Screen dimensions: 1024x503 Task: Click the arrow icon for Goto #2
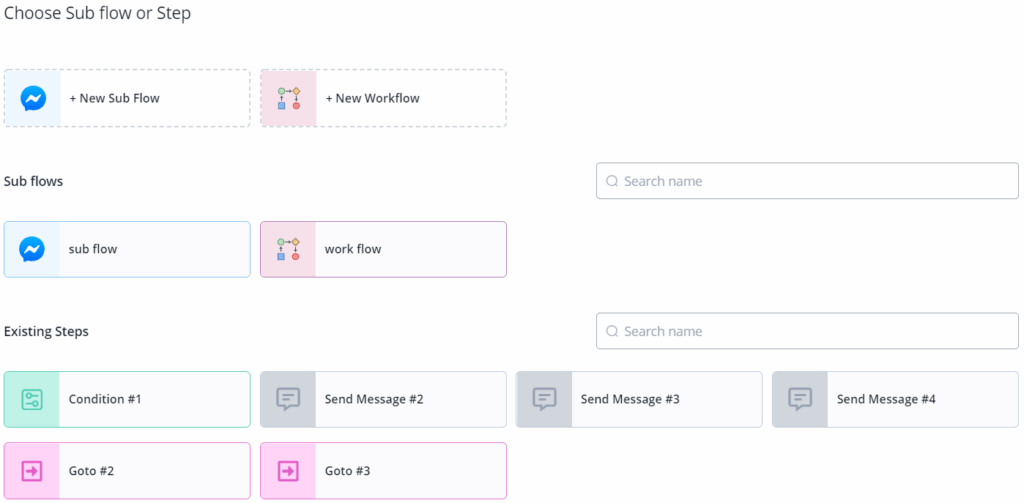[32, 470]
